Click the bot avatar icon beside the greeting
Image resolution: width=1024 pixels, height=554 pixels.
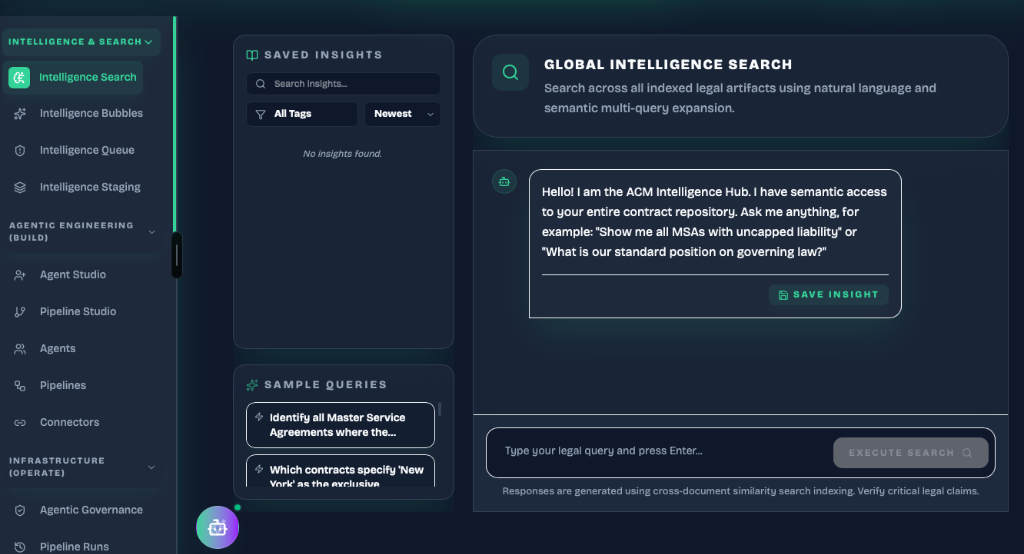[504, 182]
